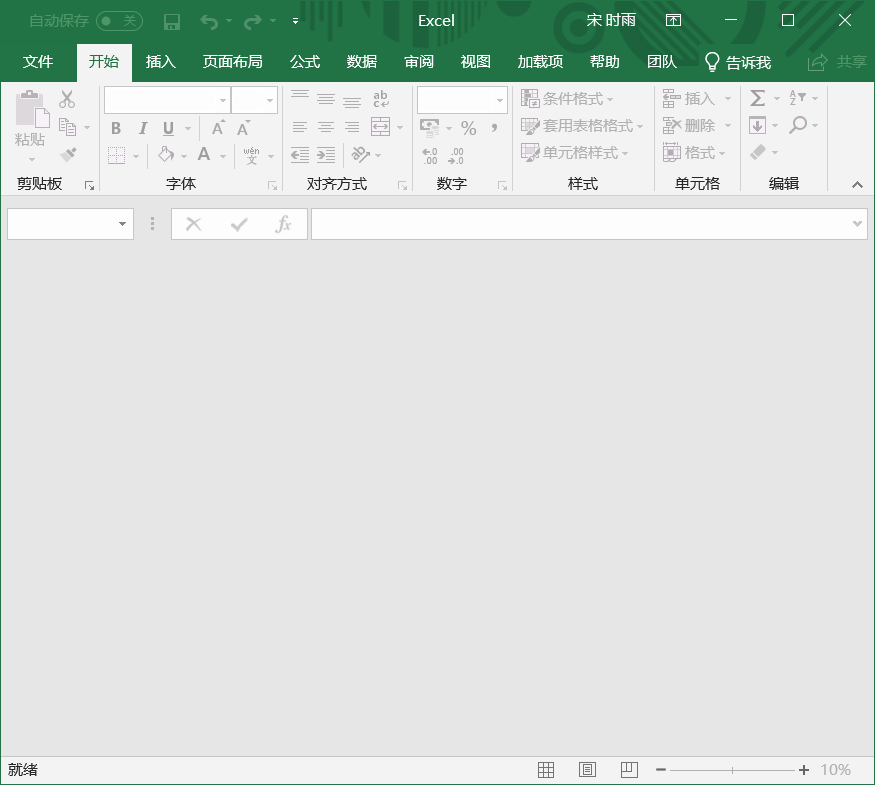875x785 pixels.
Task: Switch to the 公式 ribbon tab
Action: point(305,62)
